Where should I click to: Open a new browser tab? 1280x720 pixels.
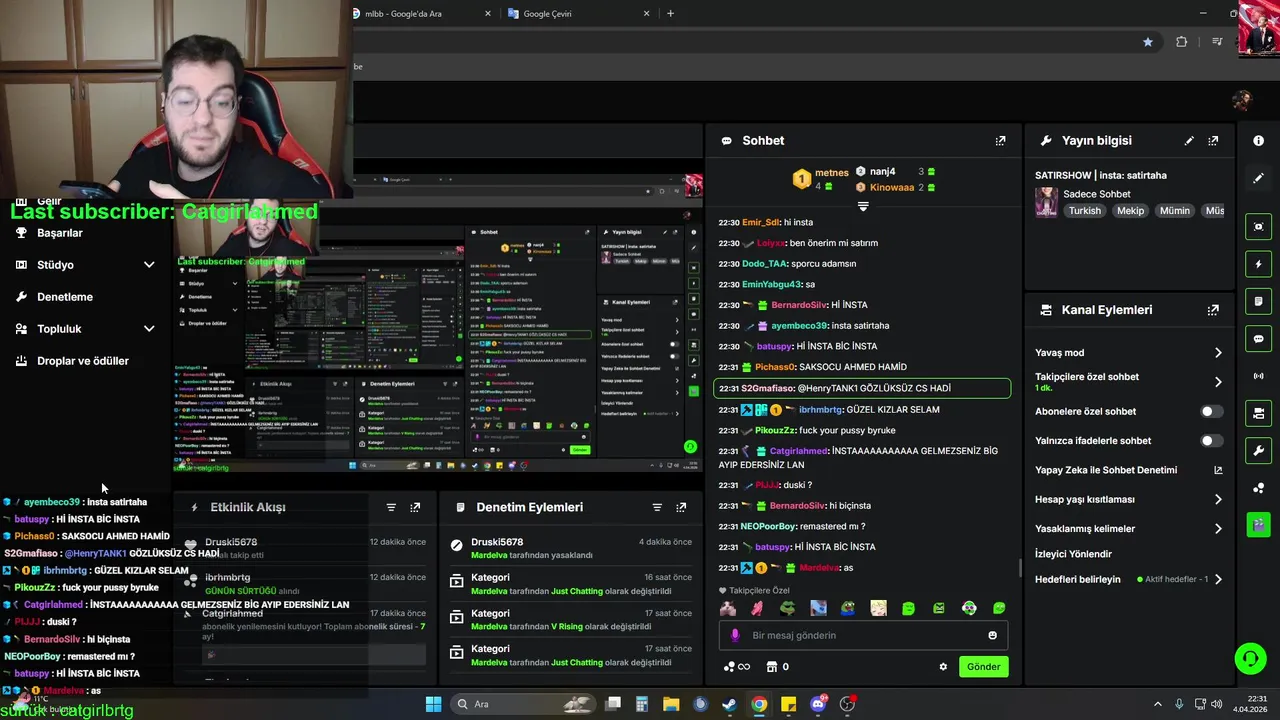pyautogui.click(x=670, y=14)
